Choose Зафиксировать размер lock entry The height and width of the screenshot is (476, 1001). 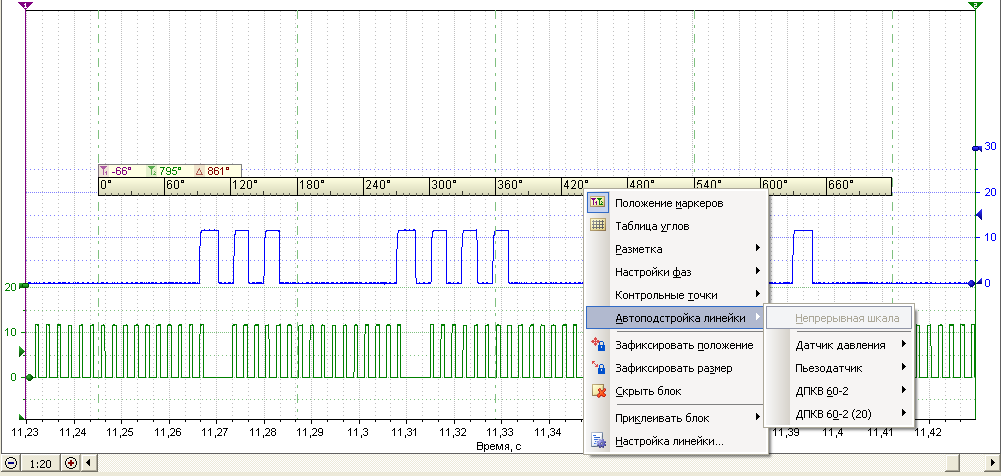[676, 368]
